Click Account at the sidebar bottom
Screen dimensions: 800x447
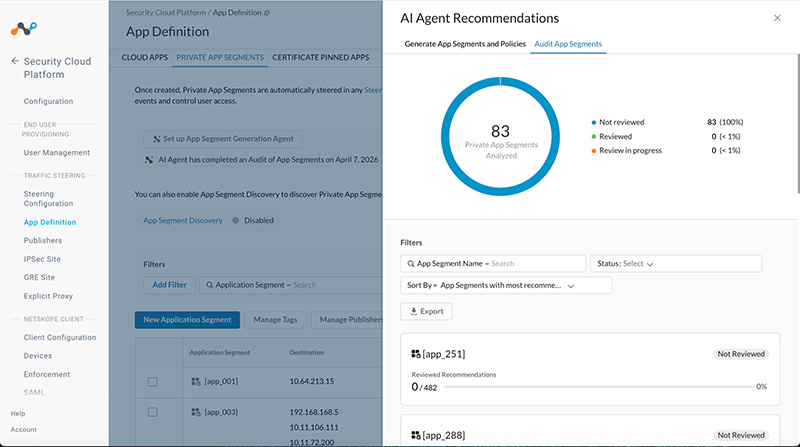pos(23,430)
